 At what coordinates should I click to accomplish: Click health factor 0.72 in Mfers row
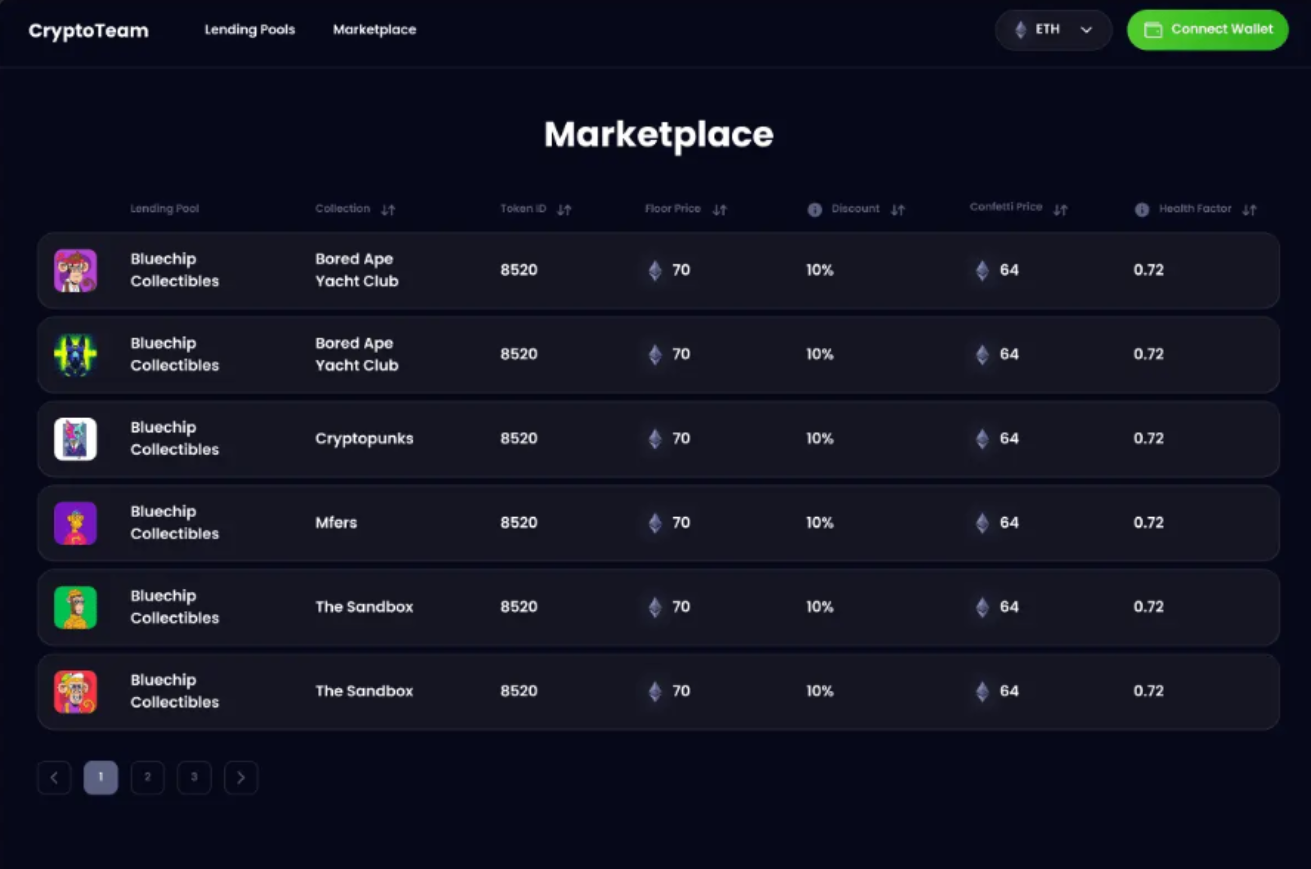point(1149,523)
